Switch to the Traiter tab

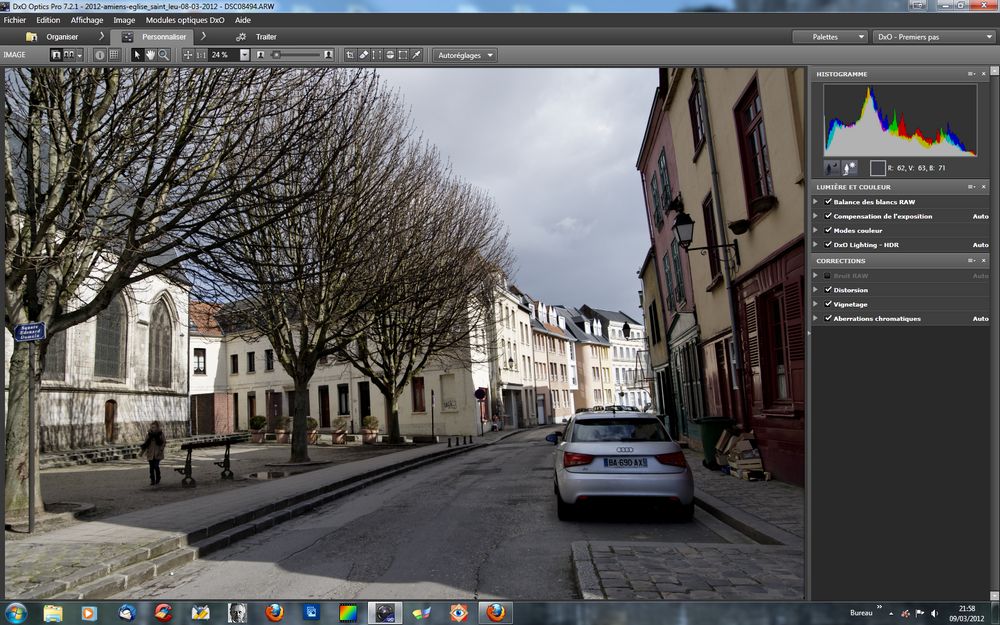[258, 37]
